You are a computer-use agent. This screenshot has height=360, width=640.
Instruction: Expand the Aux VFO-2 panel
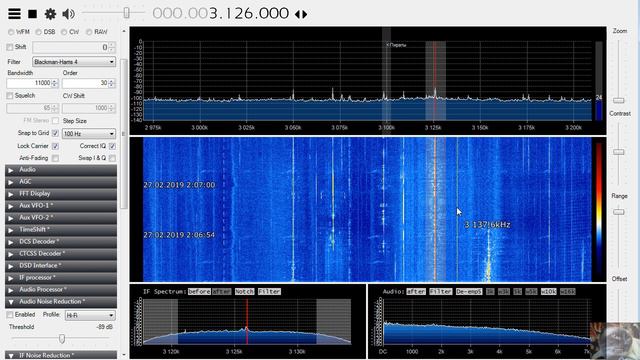pos(61,218)
